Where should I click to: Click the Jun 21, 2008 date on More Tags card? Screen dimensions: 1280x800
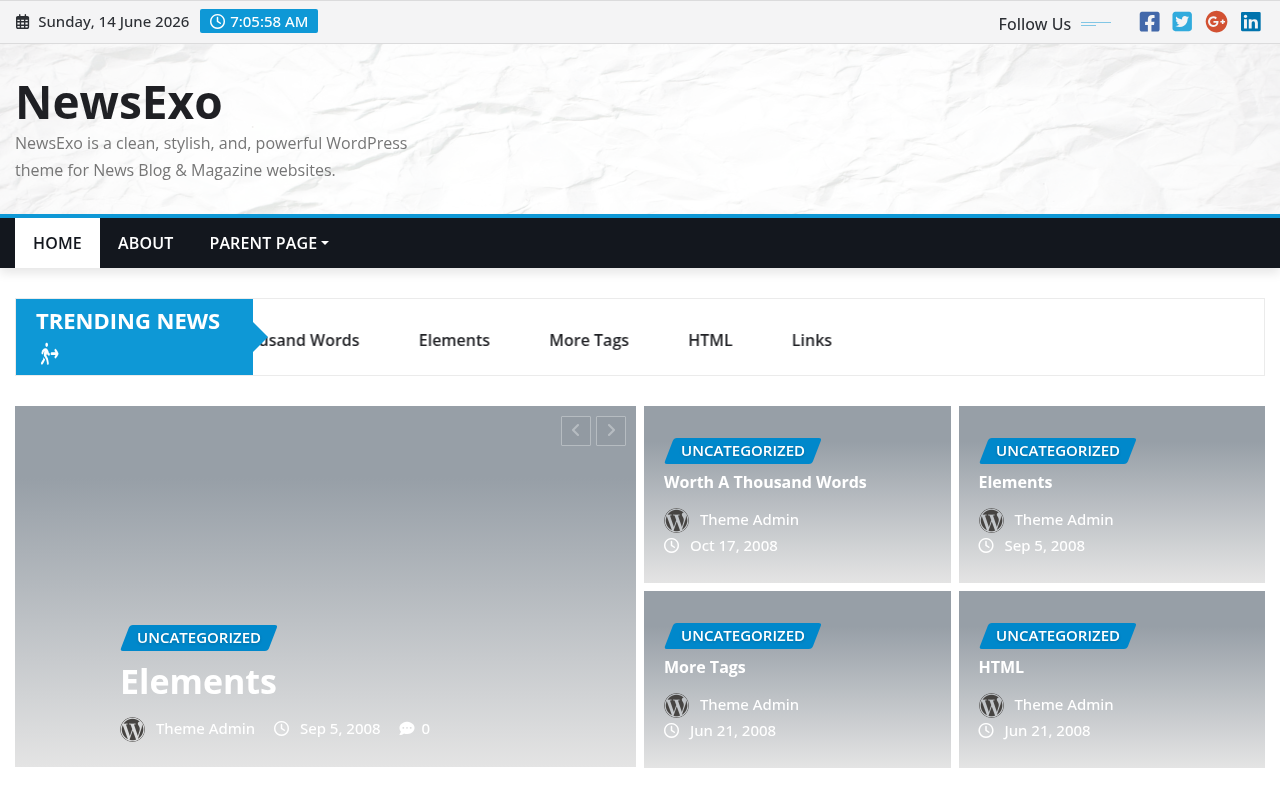click(x=733, y=731)
